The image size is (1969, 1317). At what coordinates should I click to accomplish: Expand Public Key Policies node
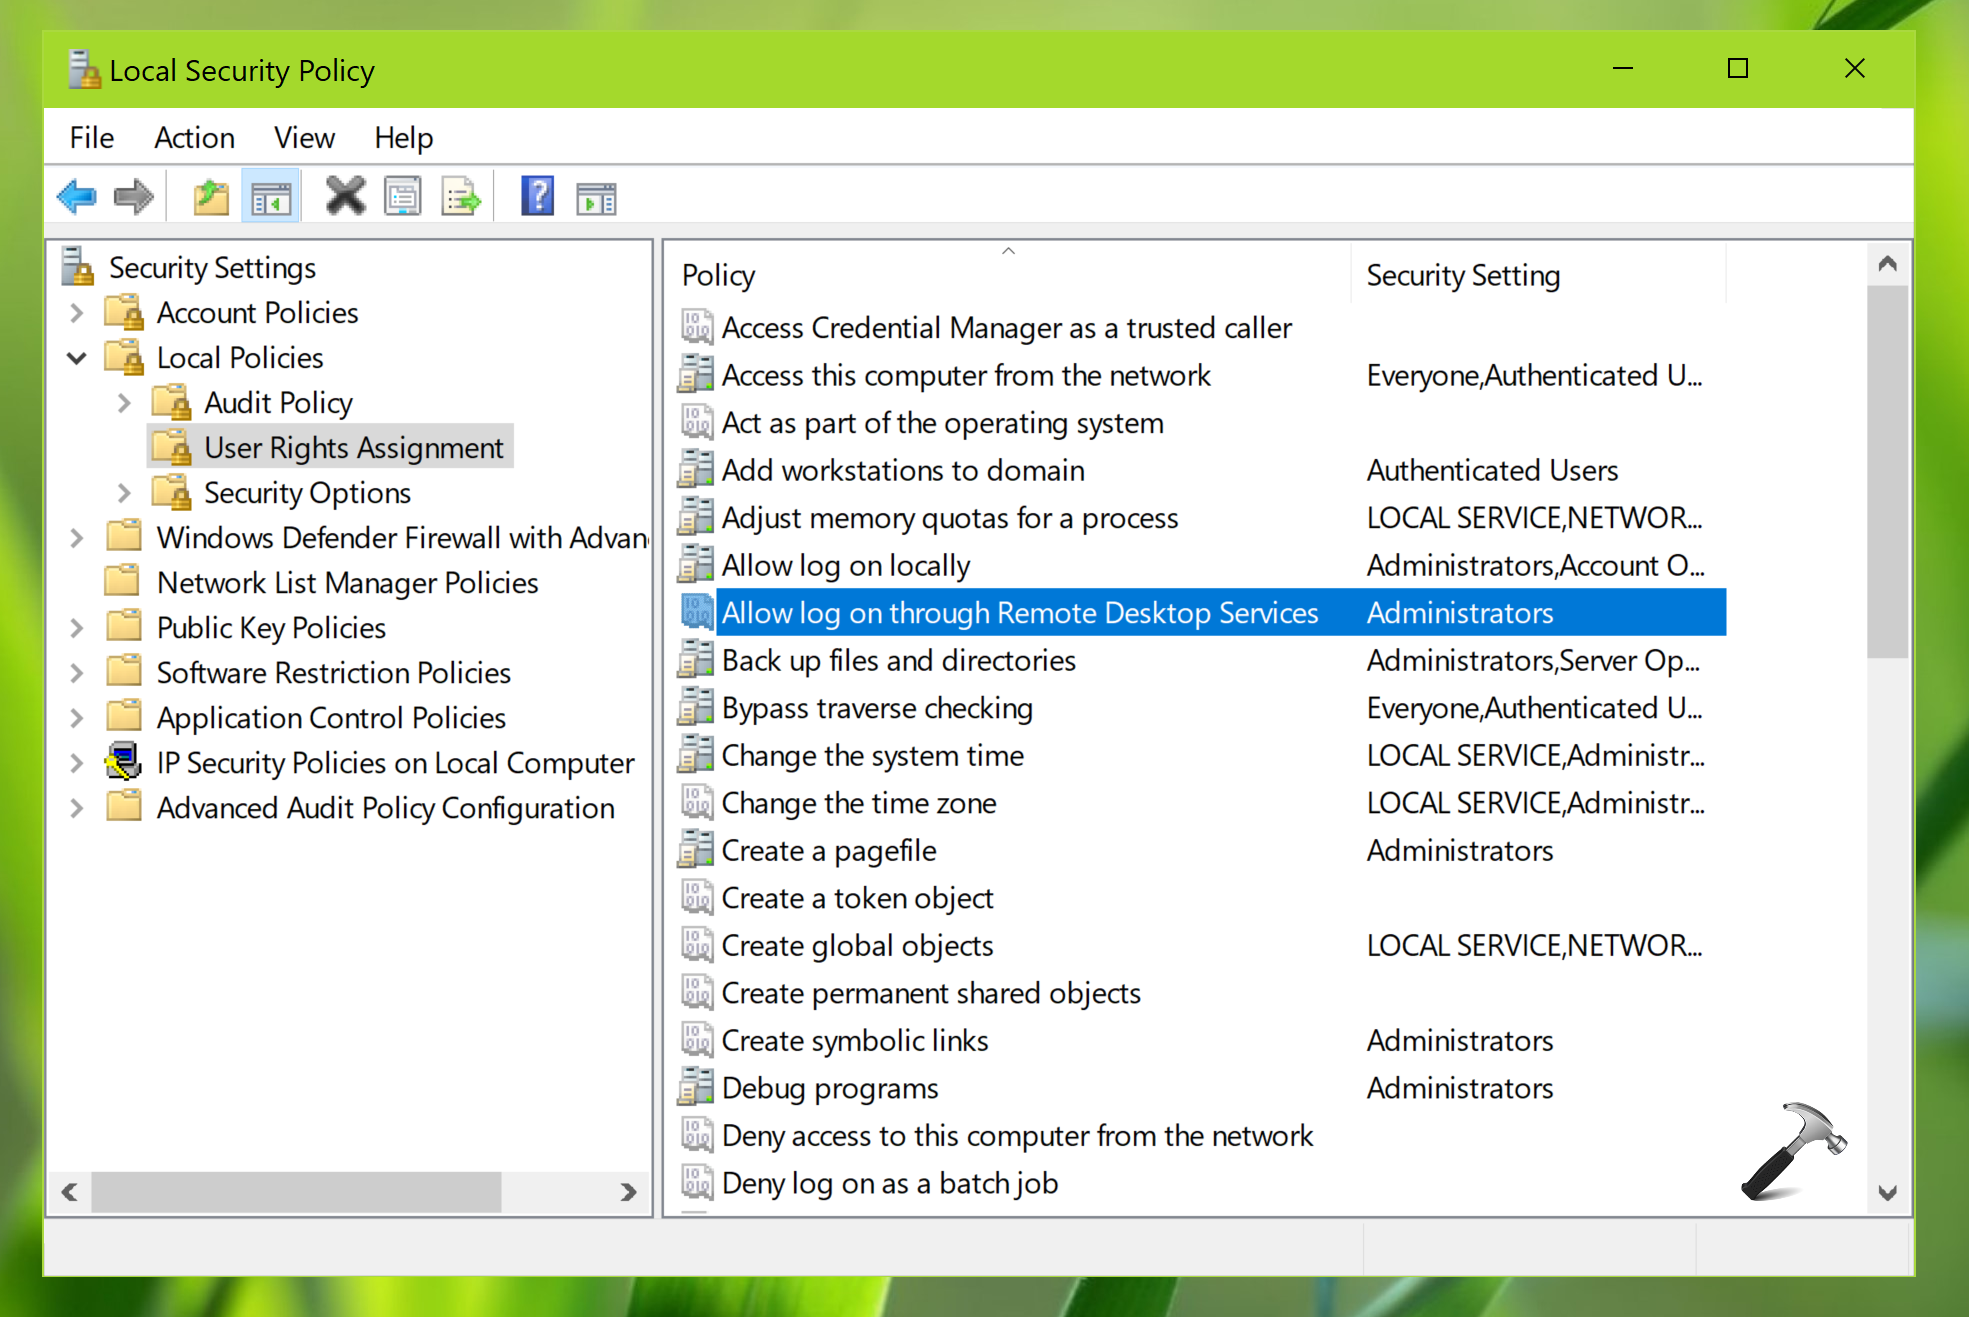pos(77,628)
